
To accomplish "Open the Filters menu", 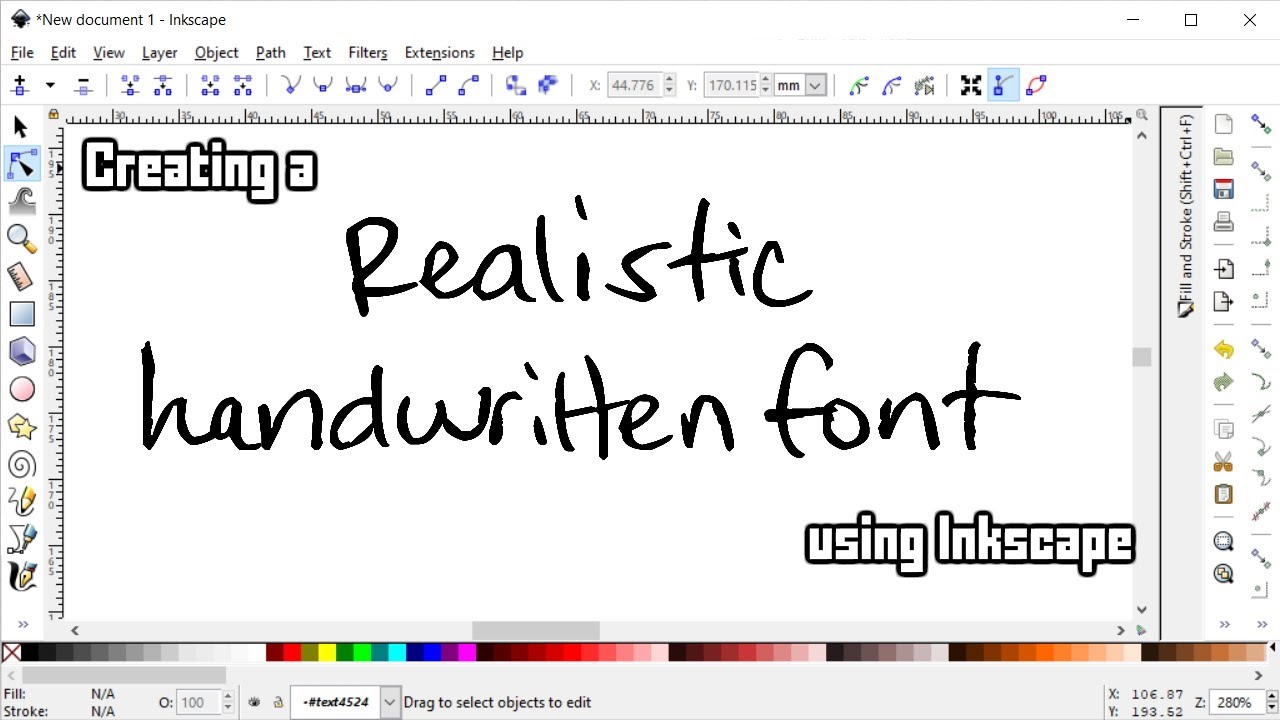I will pyautogui.click(x=367, y=52).
